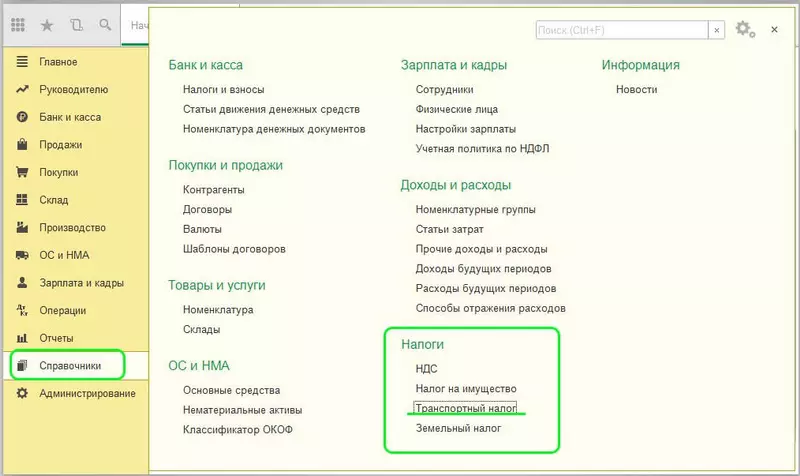This screenshot has height=476, width=800.
Task: Open Налог на имущество
Action: pyautogui.click(x=466, y=389)
